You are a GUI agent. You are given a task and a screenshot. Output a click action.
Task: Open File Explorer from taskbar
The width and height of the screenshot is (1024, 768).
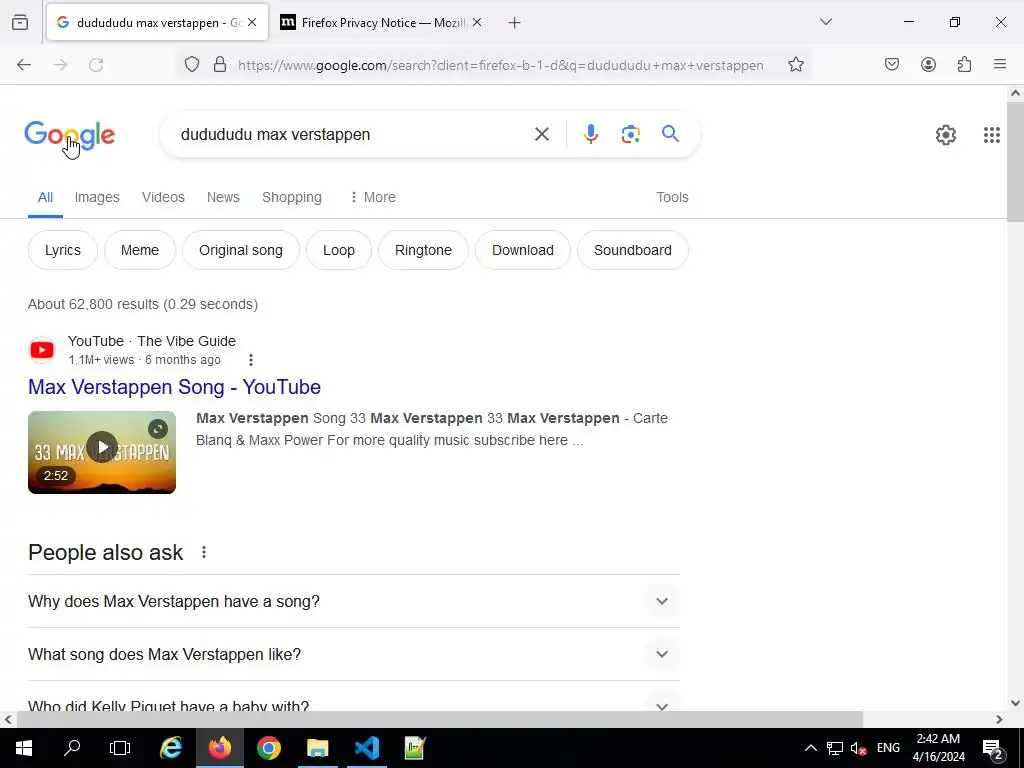click(317, 748)
